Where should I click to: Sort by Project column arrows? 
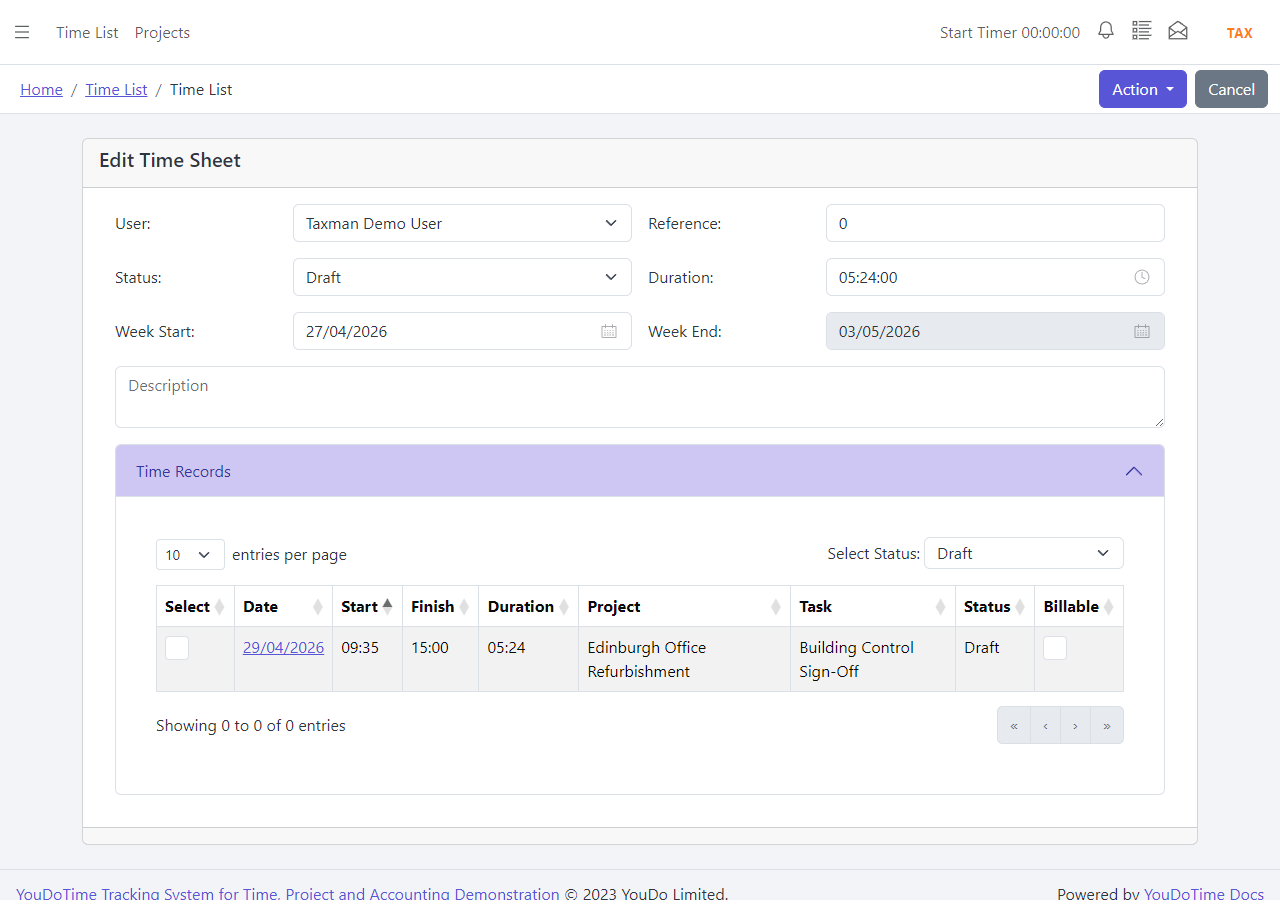[776, 606]
